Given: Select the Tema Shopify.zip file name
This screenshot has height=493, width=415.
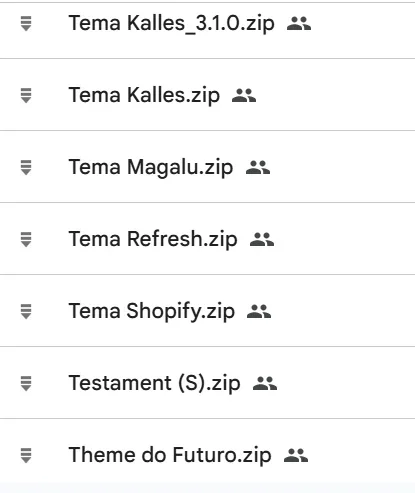Looking at the screenshot, I should tap(152, 312).
